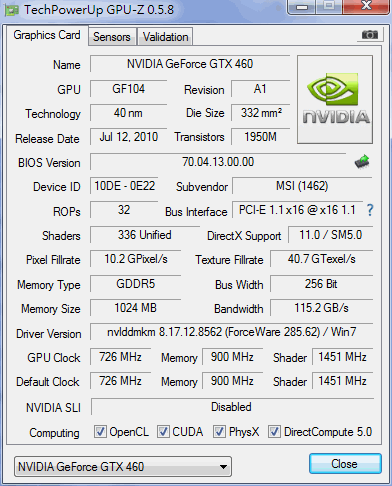
Task: Select the Graphics Card tab
Action: [47, 35]
